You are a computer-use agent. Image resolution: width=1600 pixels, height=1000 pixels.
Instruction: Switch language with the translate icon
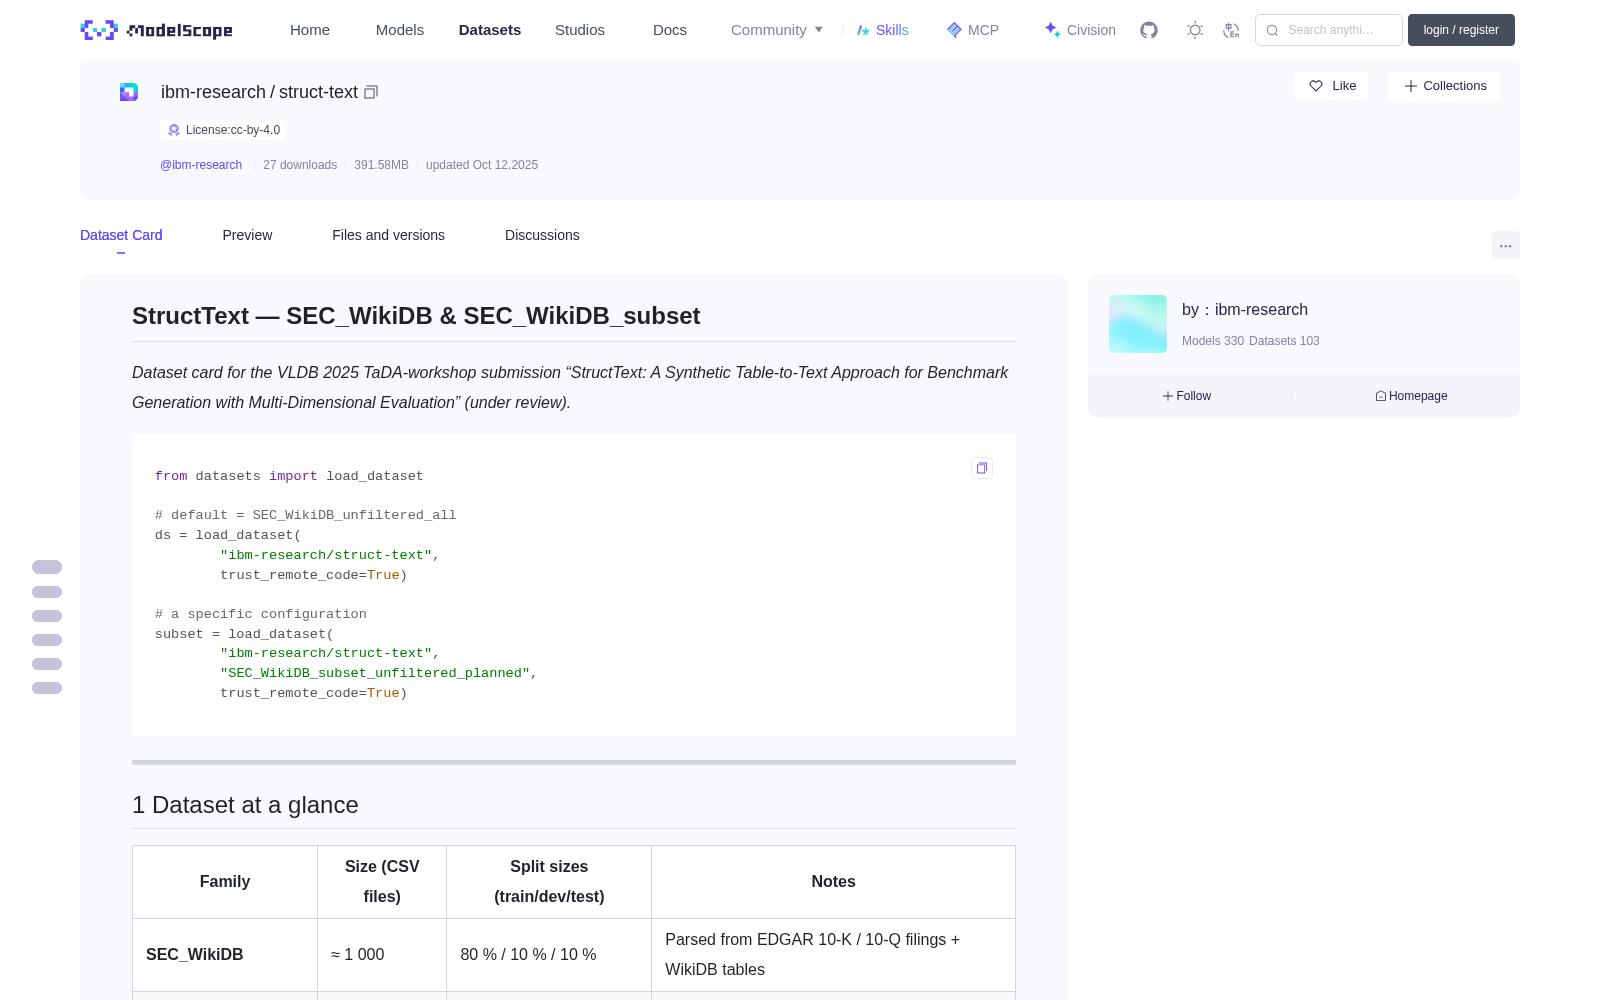1231,30
